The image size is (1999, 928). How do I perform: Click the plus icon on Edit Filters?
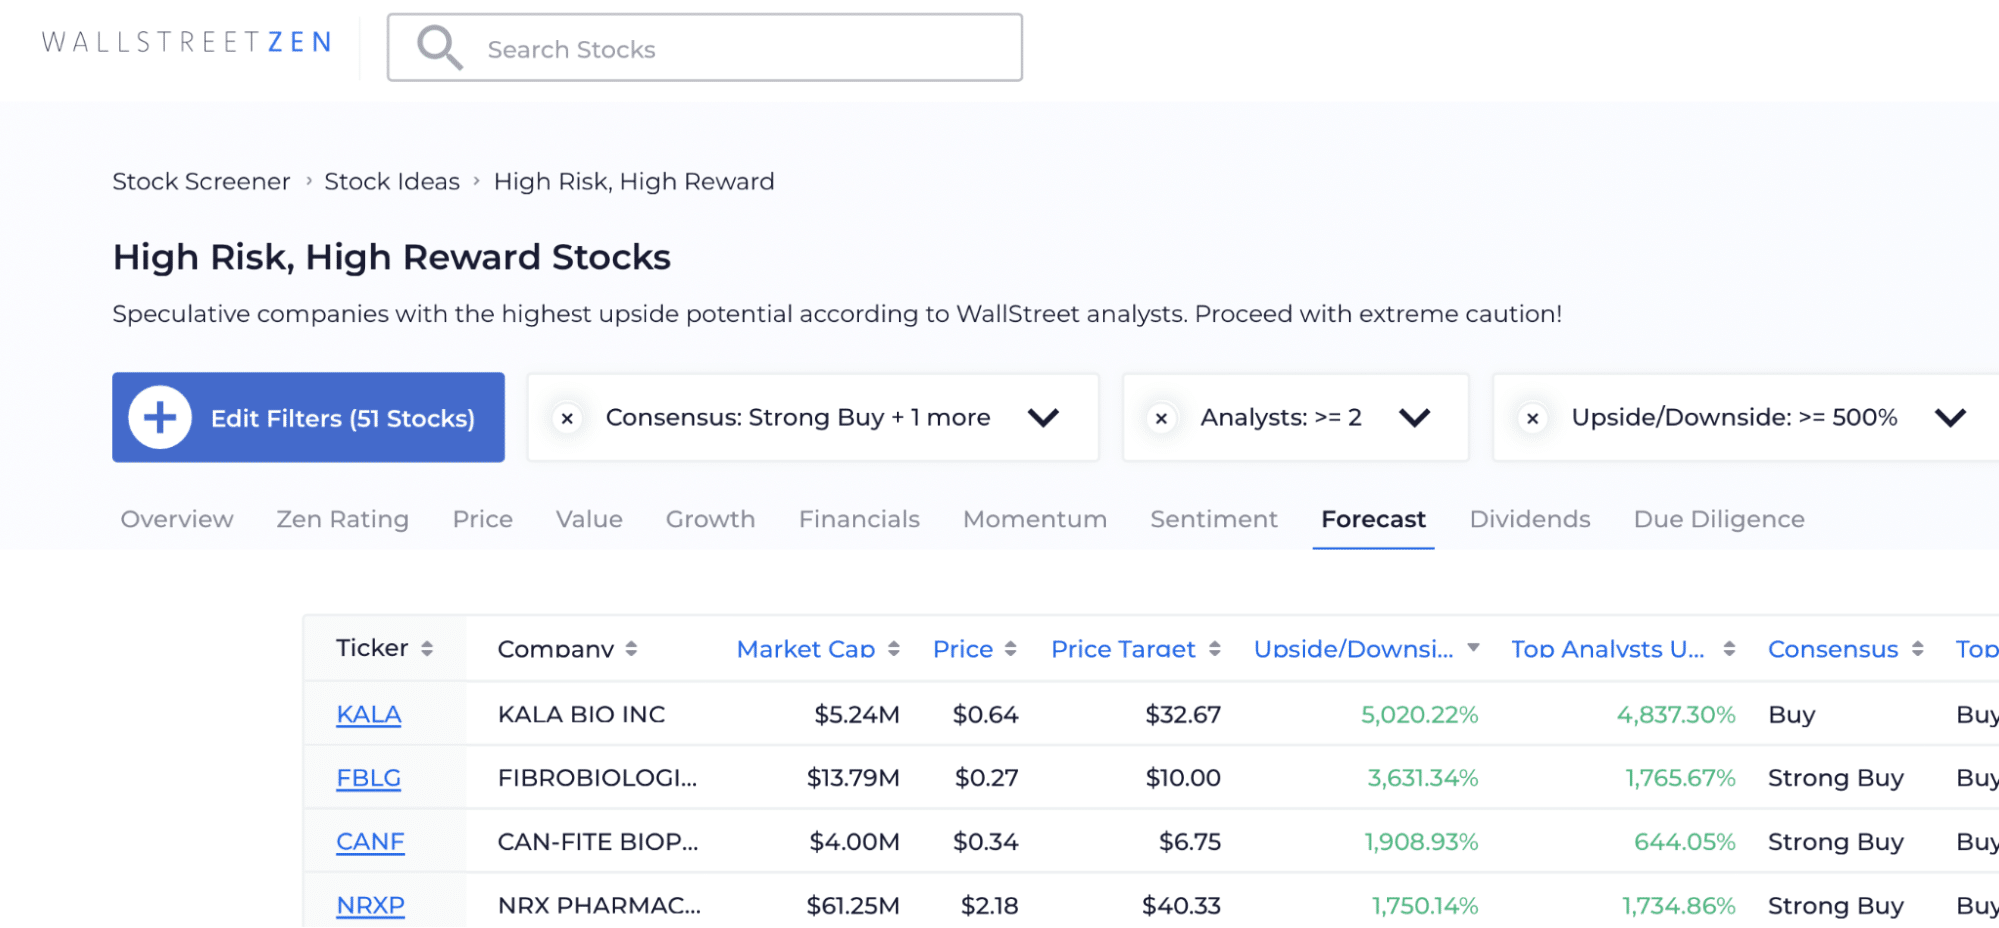[x=159, y=417]
